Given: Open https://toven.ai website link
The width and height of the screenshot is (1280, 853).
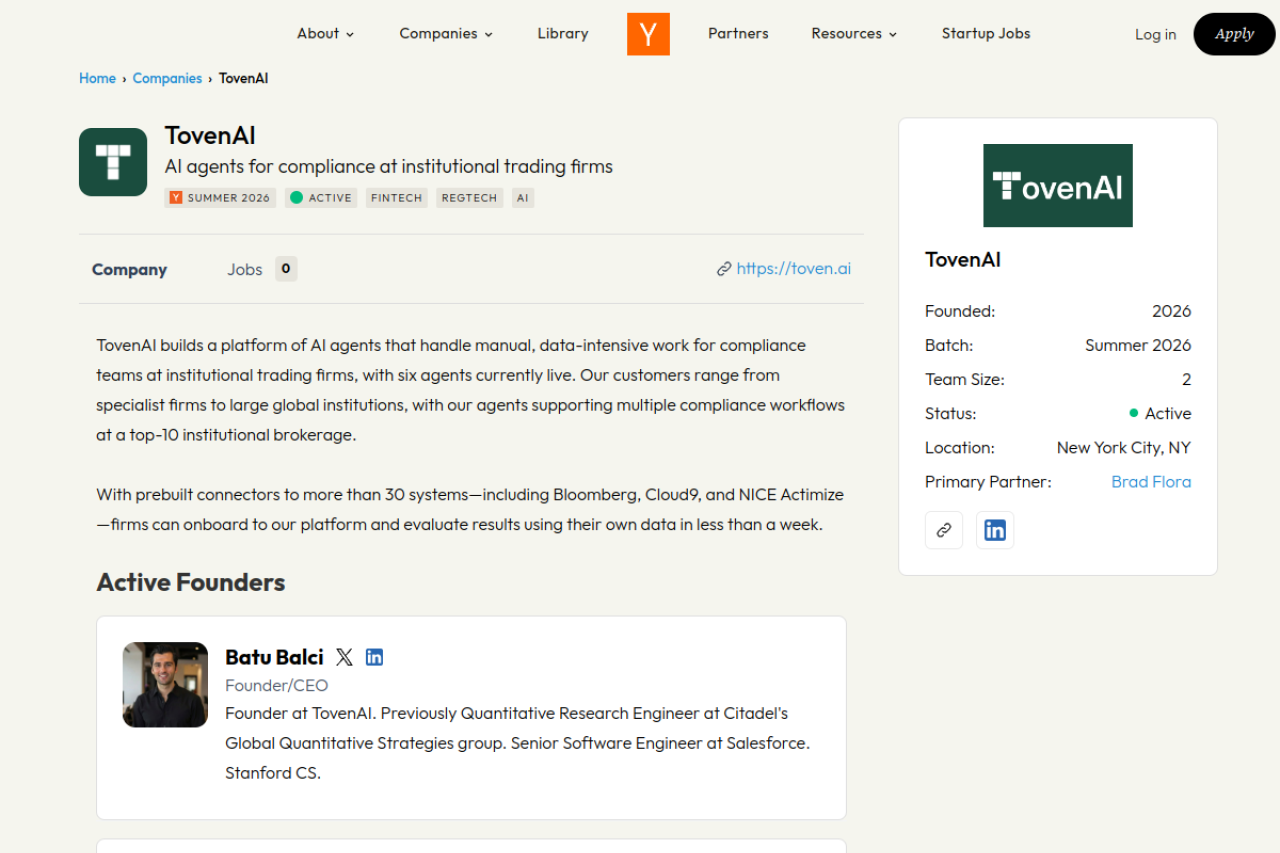Looking at the screenshot, I should (x=794, y=268).
